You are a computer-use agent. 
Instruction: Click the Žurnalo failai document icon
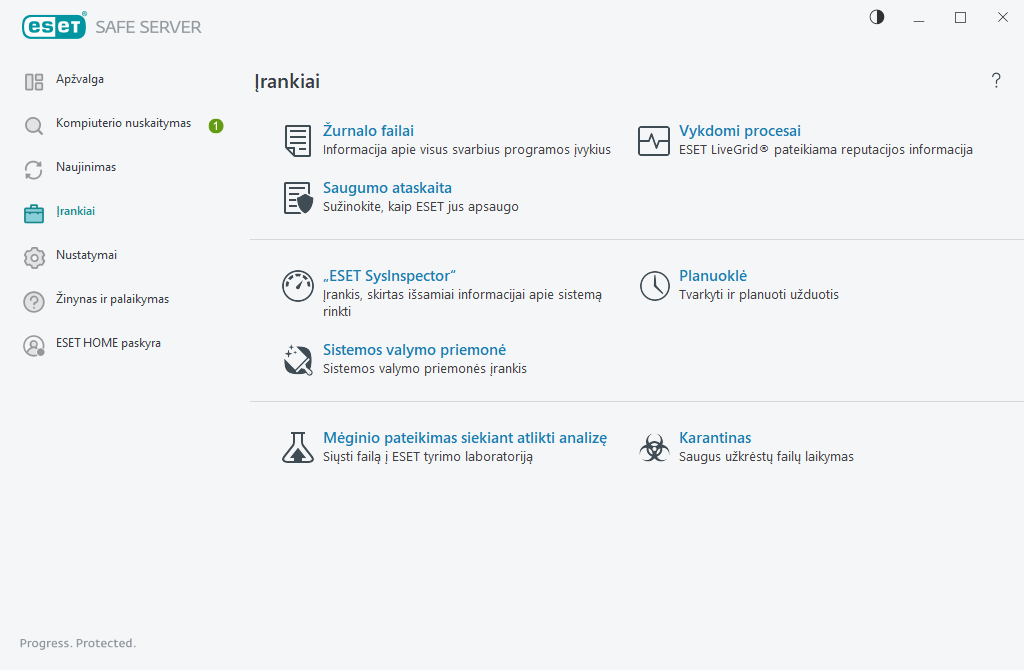coord(298,141)
